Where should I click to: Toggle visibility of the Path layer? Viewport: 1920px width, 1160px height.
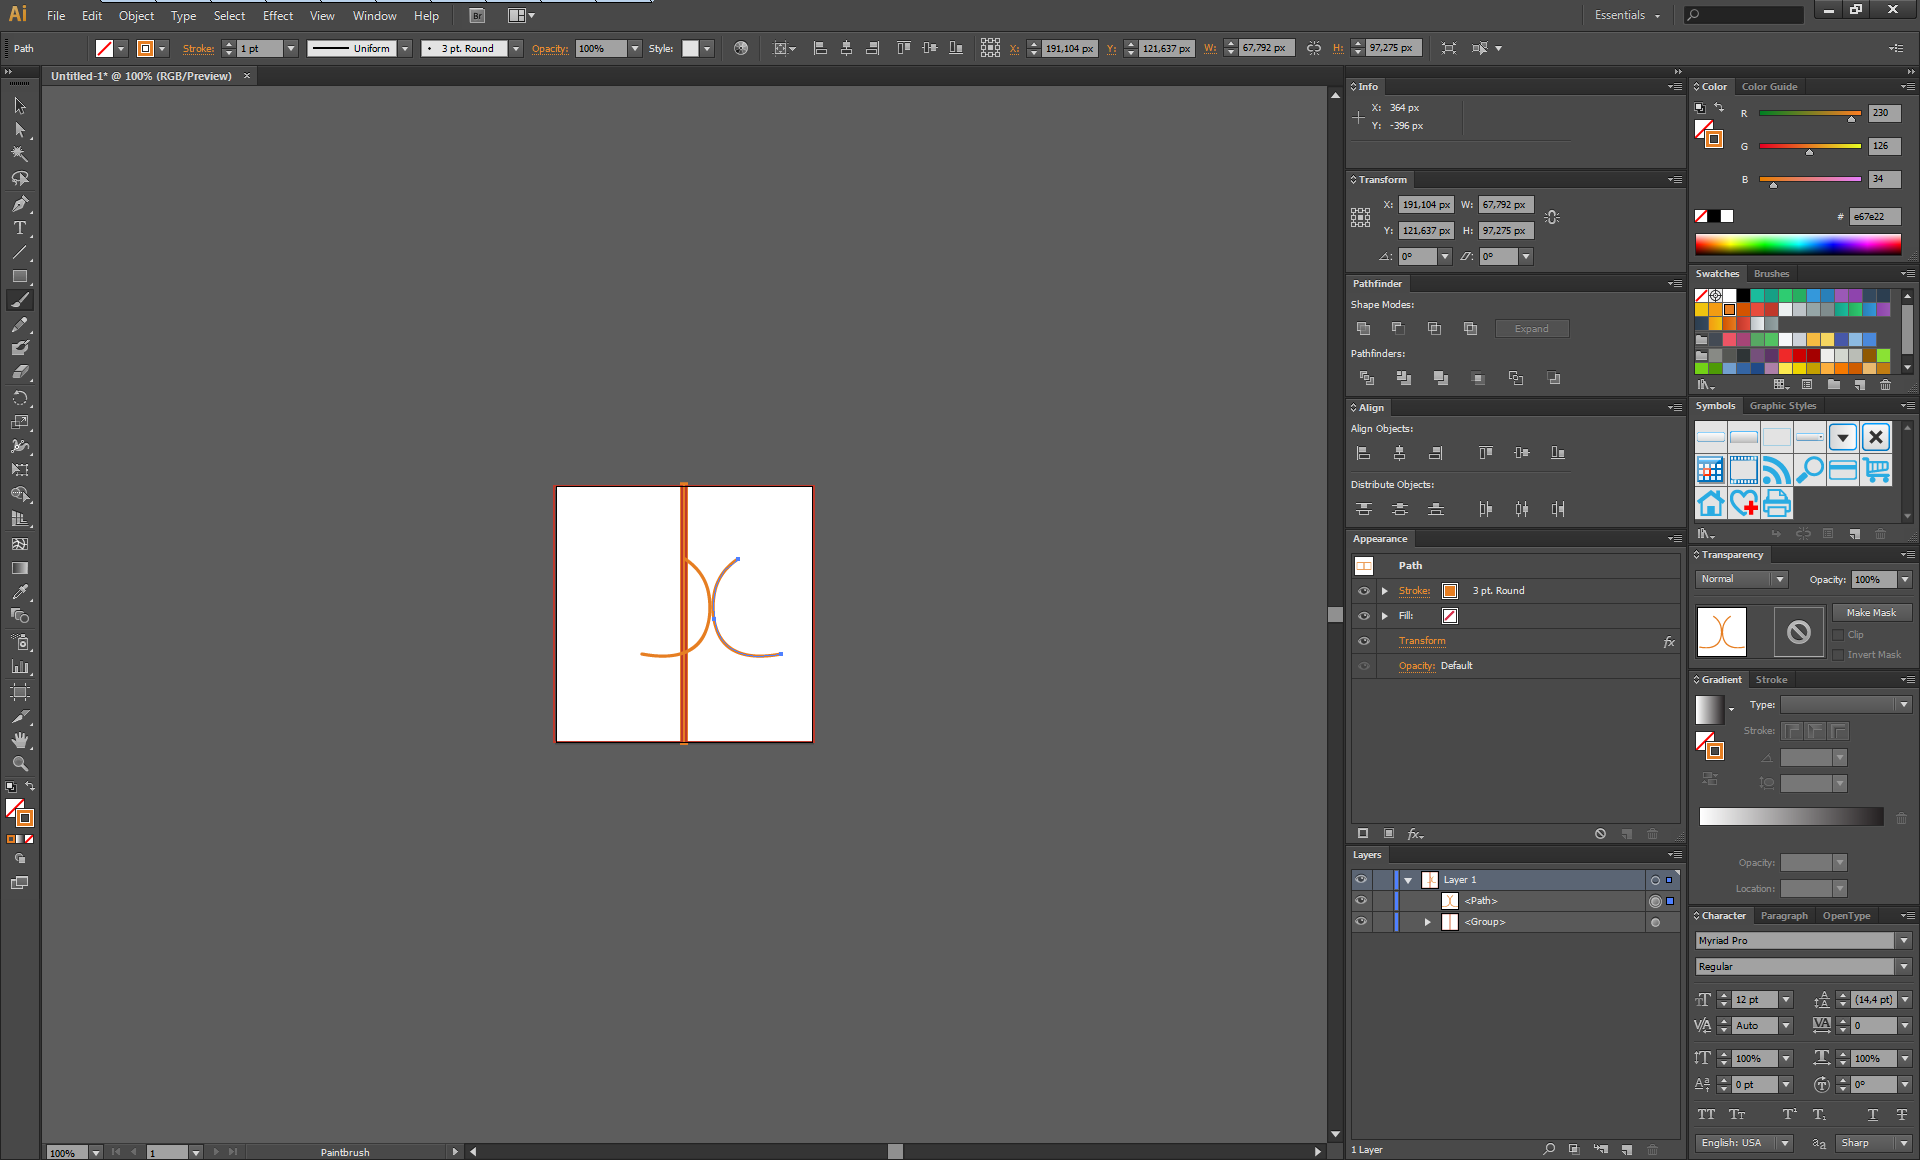tap(1360, 899)
